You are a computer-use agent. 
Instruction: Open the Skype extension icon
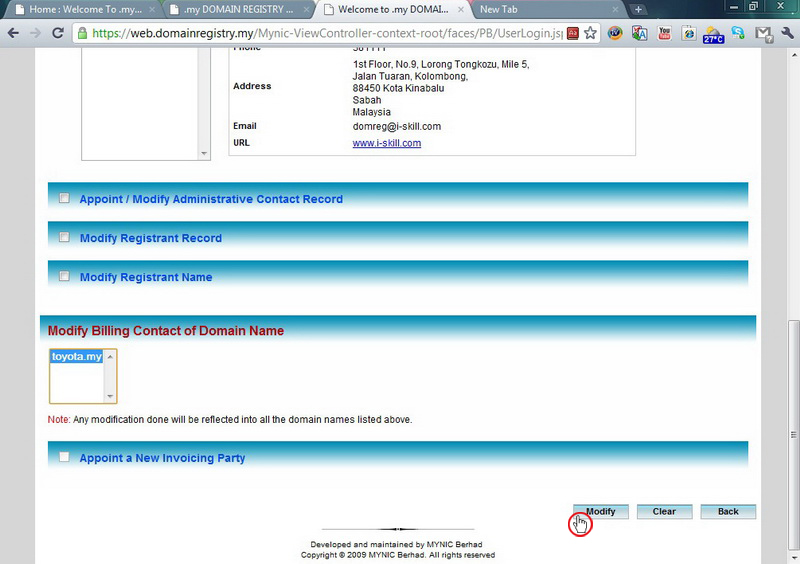[738, 34]
